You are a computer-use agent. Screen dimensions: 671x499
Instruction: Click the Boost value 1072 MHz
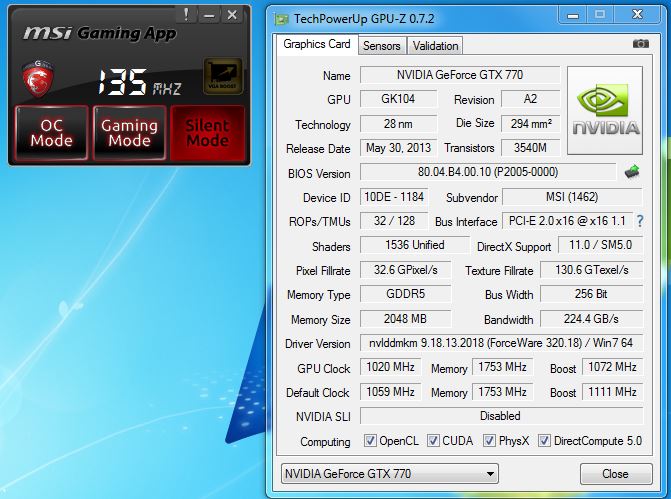tap(612, 367)
